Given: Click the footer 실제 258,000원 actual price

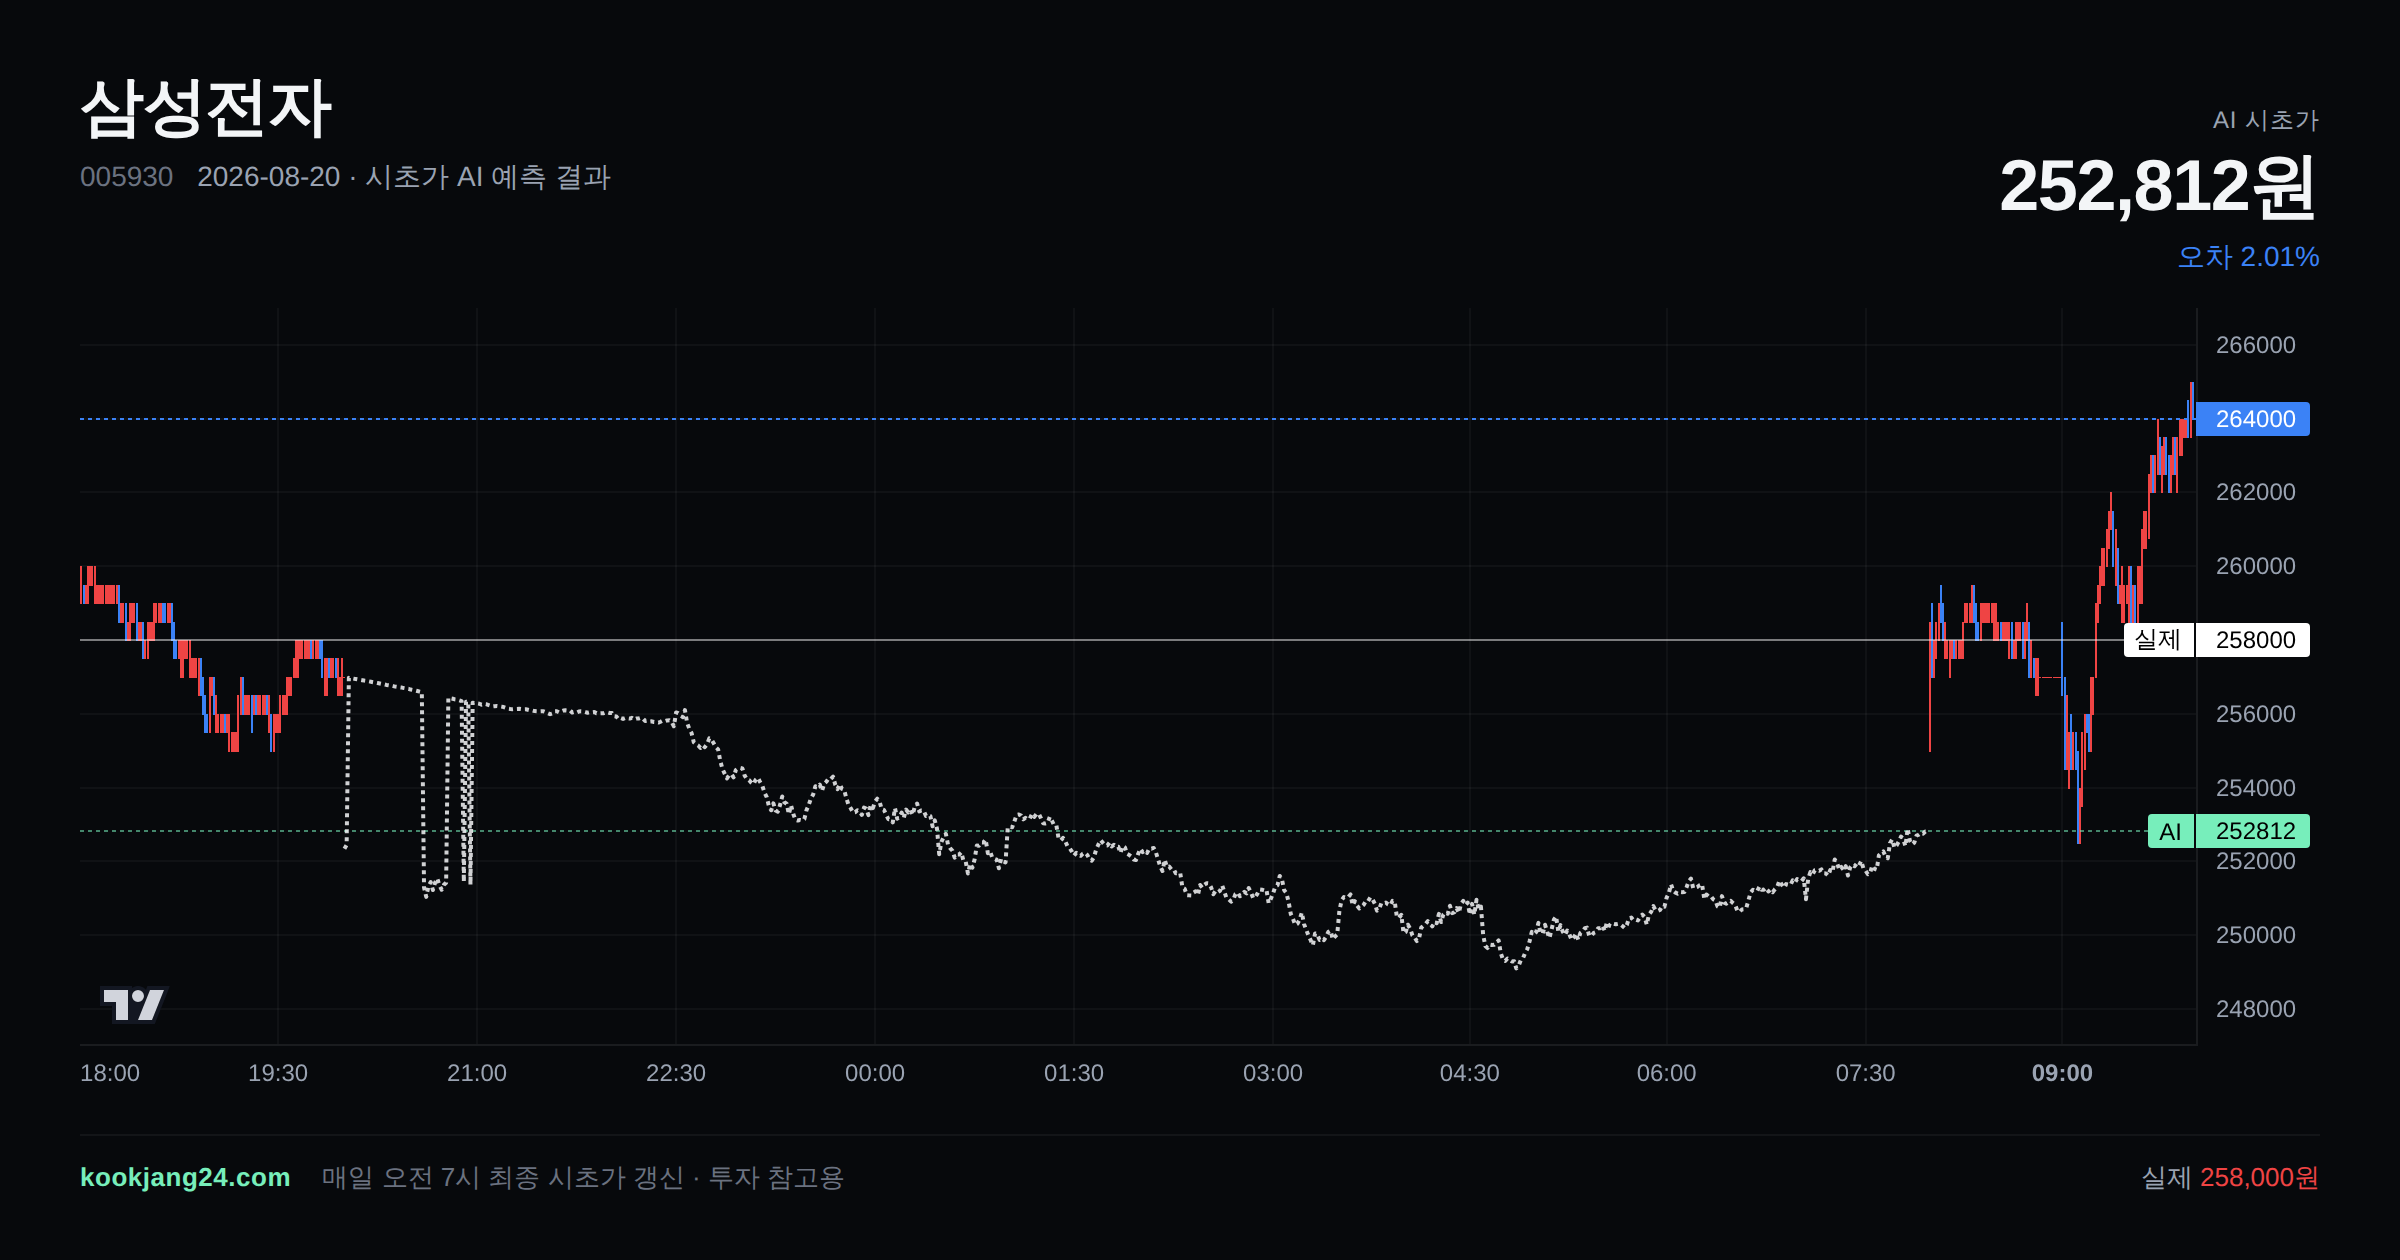Looking at the screenshot, I should pos(2230,1178).
